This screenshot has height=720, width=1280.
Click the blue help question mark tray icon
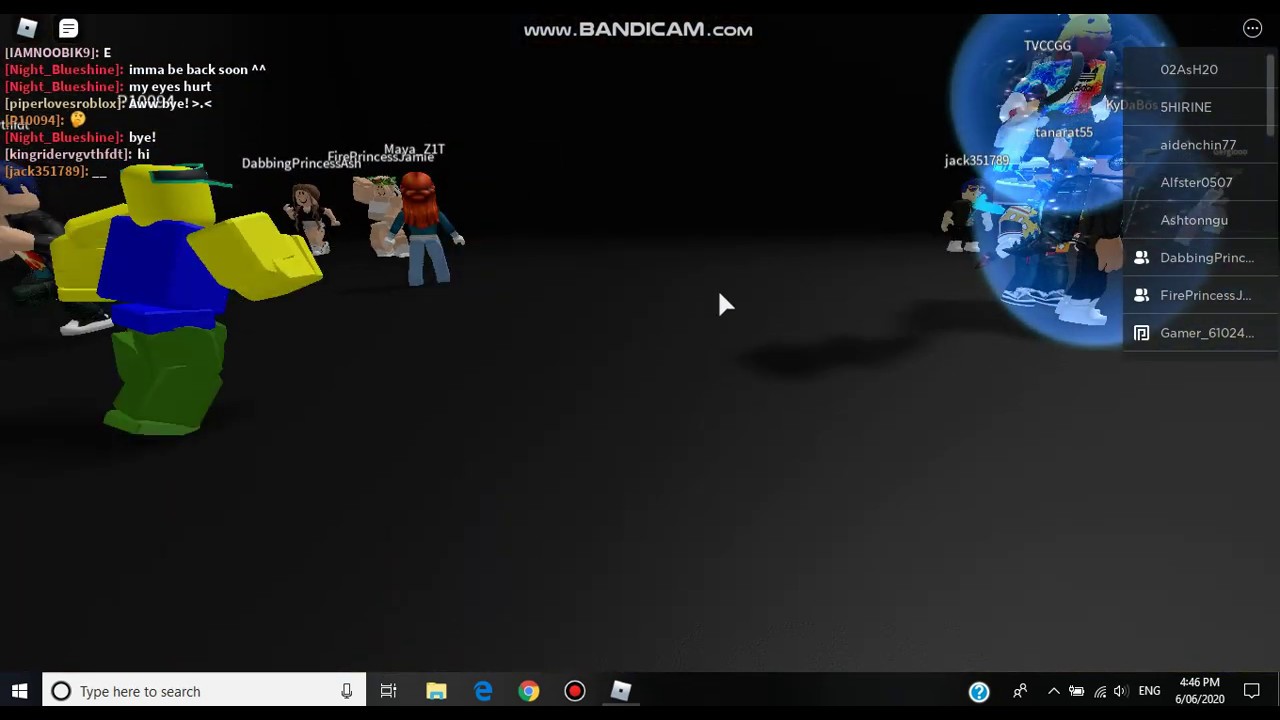click(979, 691)
